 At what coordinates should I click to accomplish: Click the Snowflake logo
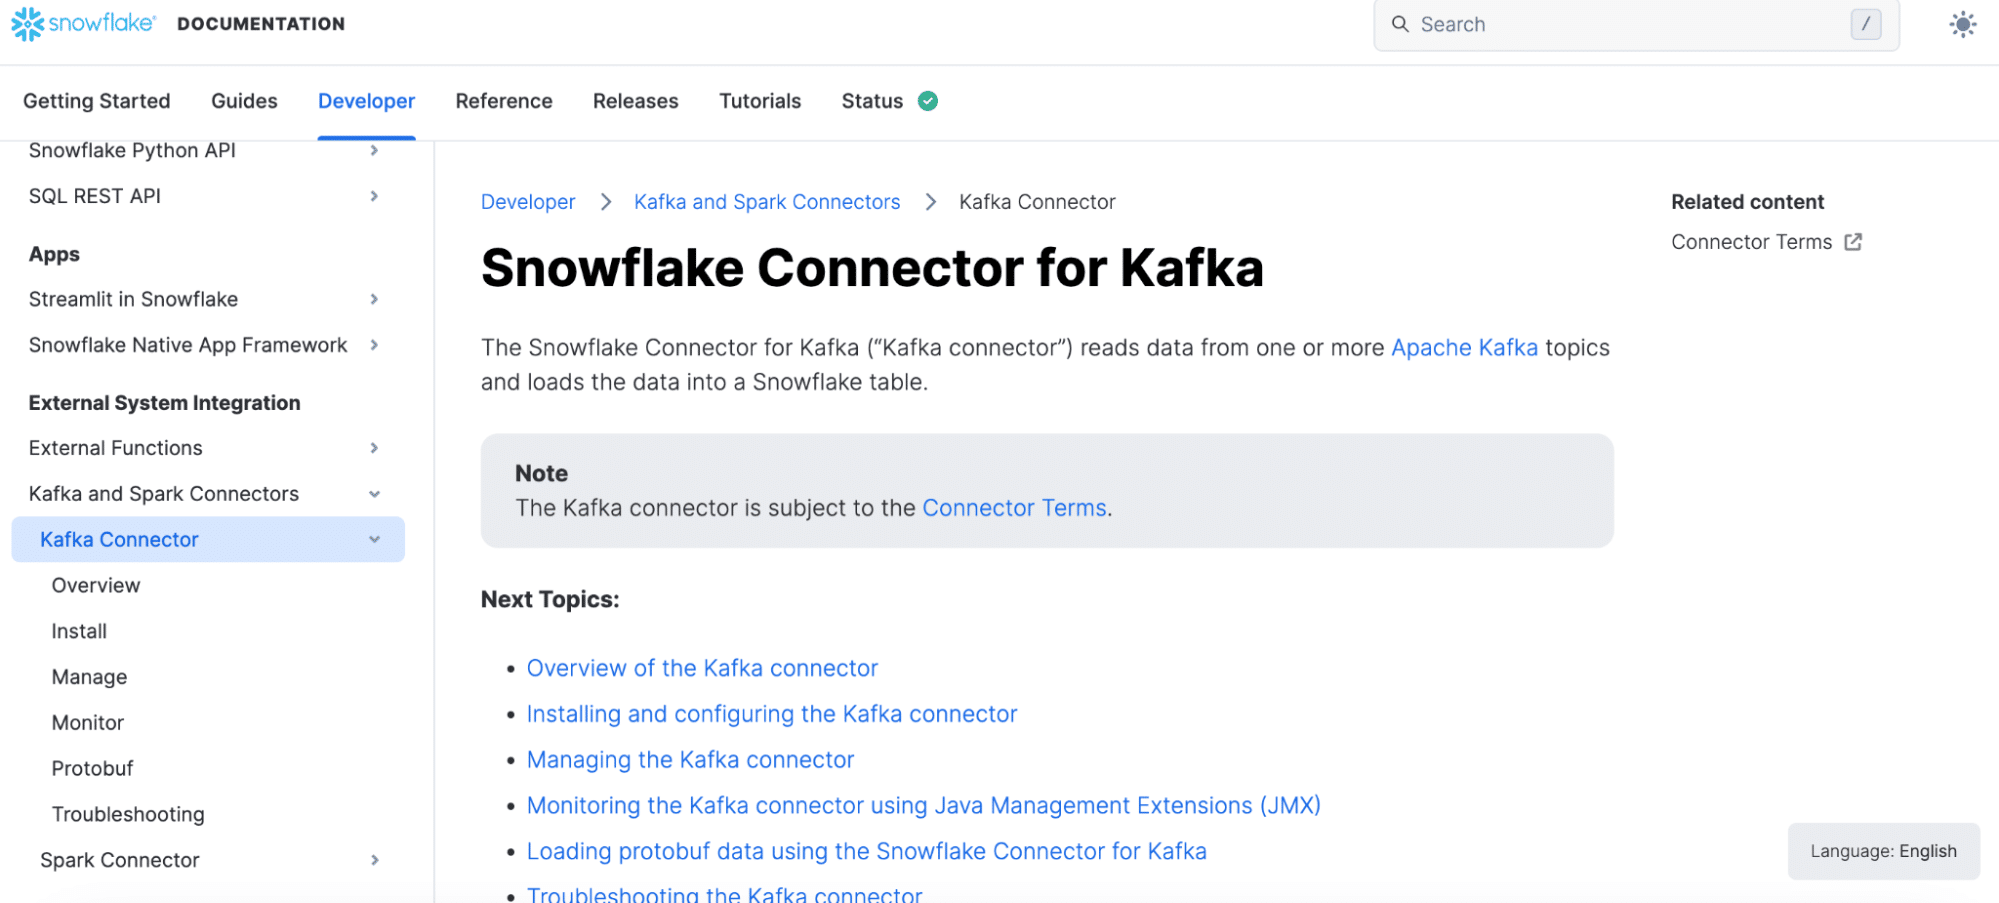[83, 23]
